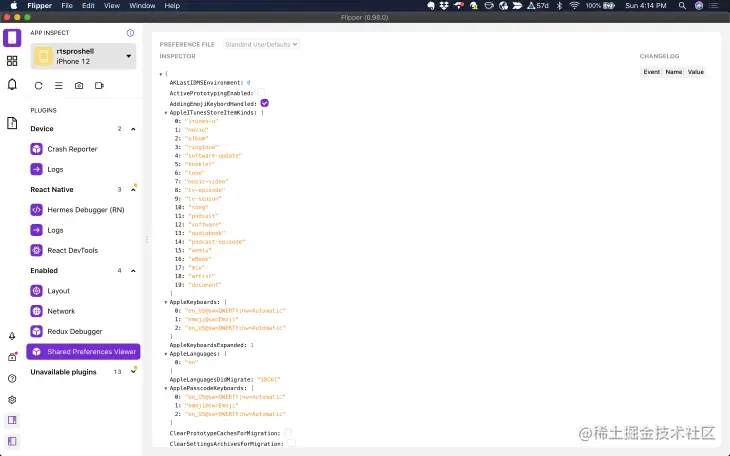Open the Window menu

(x=142, y=6)
